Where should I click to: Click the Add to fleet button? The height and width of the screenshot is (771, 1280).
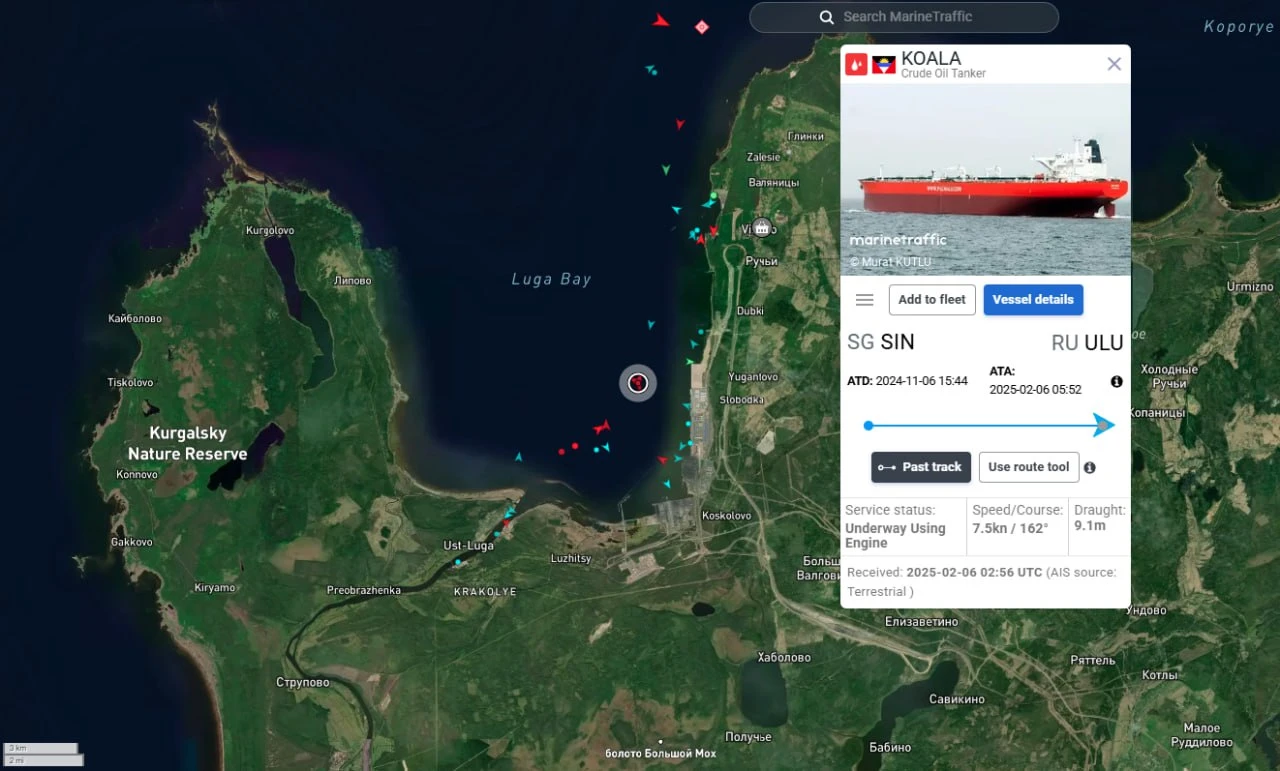(x=932, y=299)
